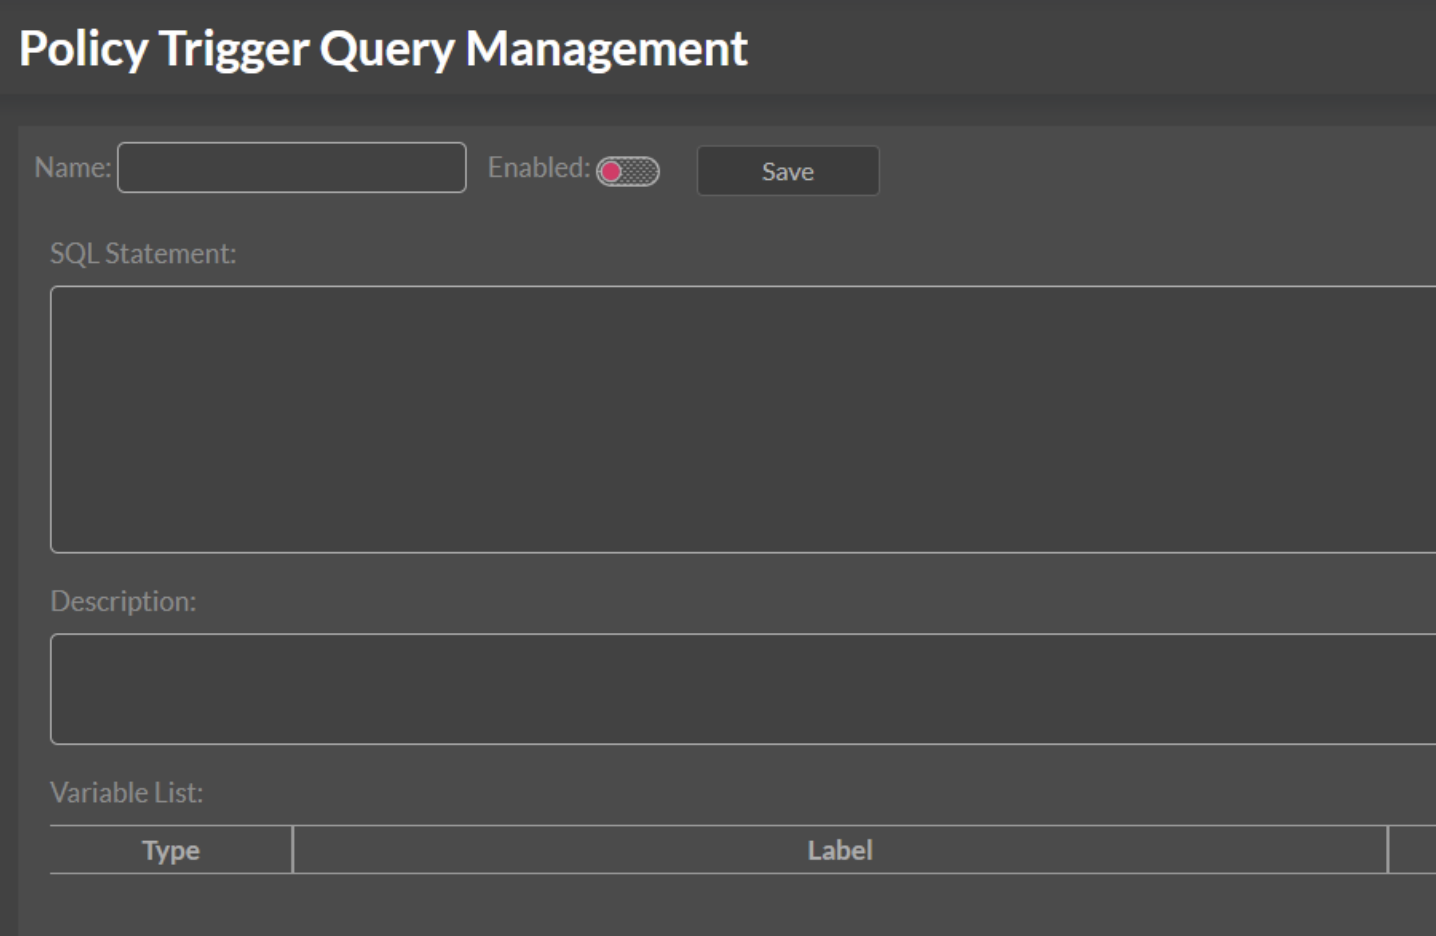Image resolution: width=1436 pixels, height=936 pixels.
Task: Click the empty area below the Type header
Action: (171, 904)
